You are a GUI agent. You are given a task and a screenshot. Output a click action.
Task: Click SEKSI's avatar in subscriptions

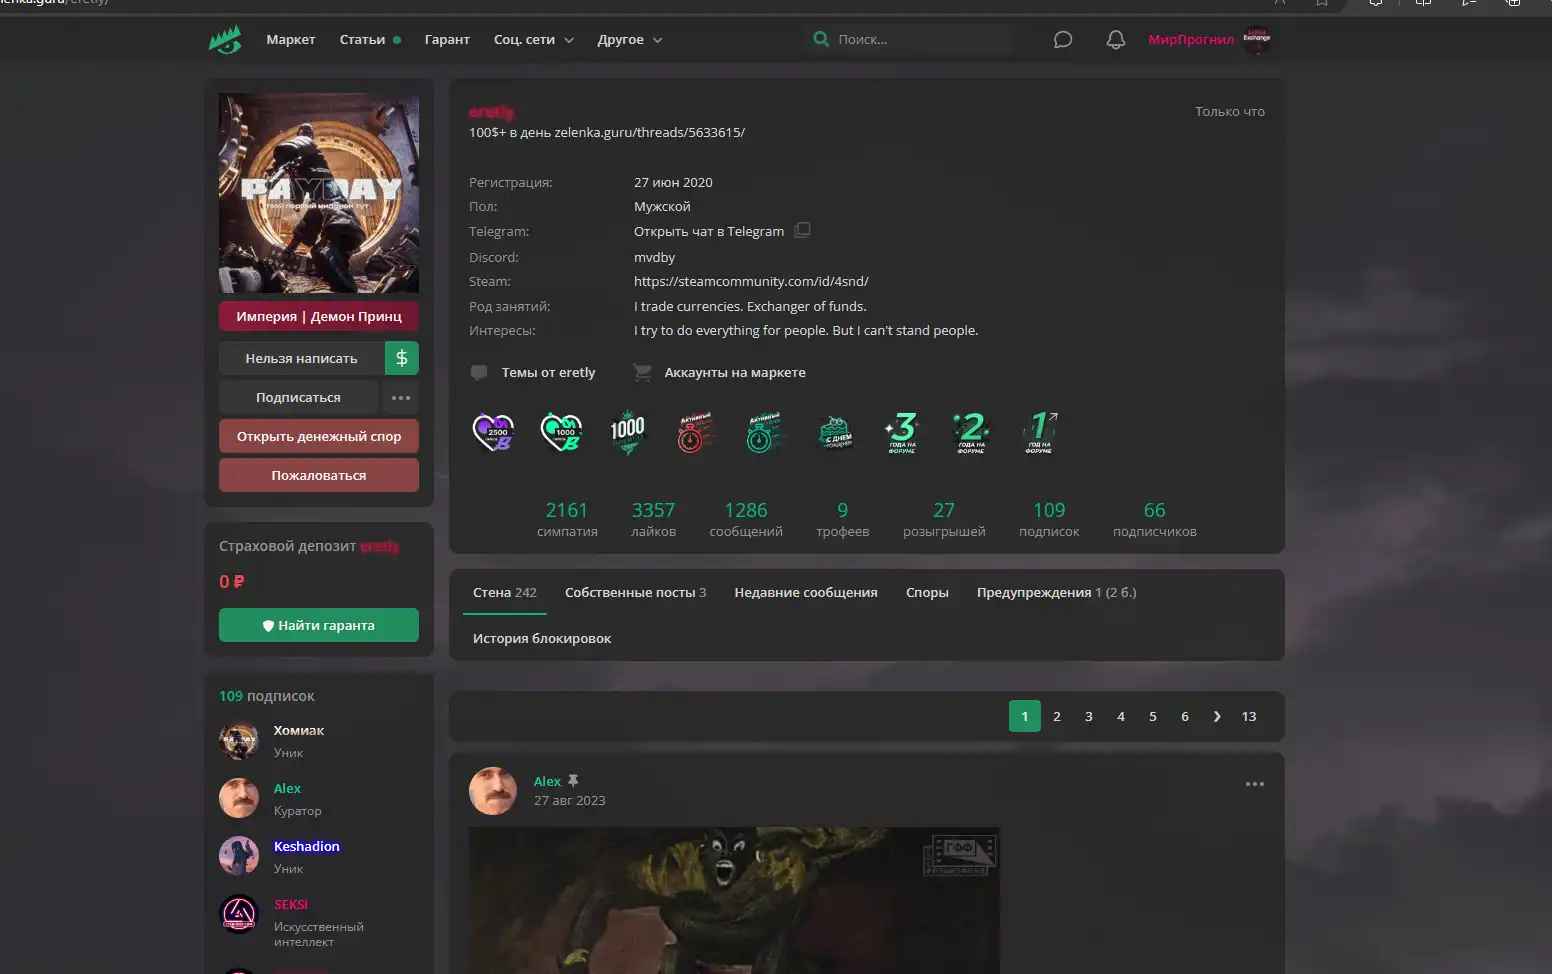coord(239,914)
